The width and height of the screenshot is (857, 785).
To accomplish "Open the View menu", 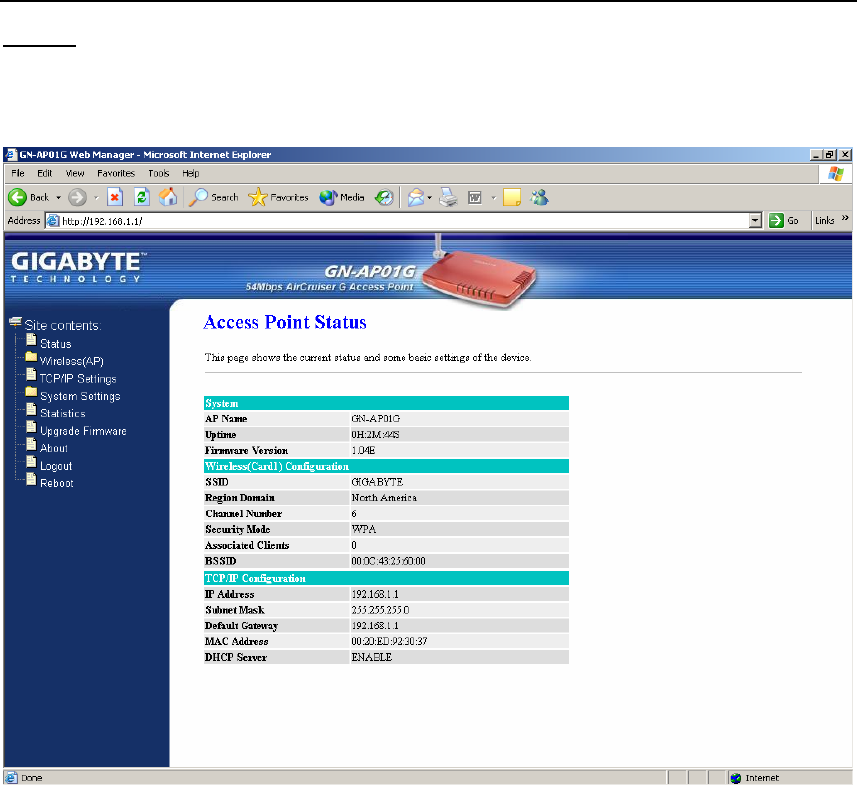I will click(75, 173).
